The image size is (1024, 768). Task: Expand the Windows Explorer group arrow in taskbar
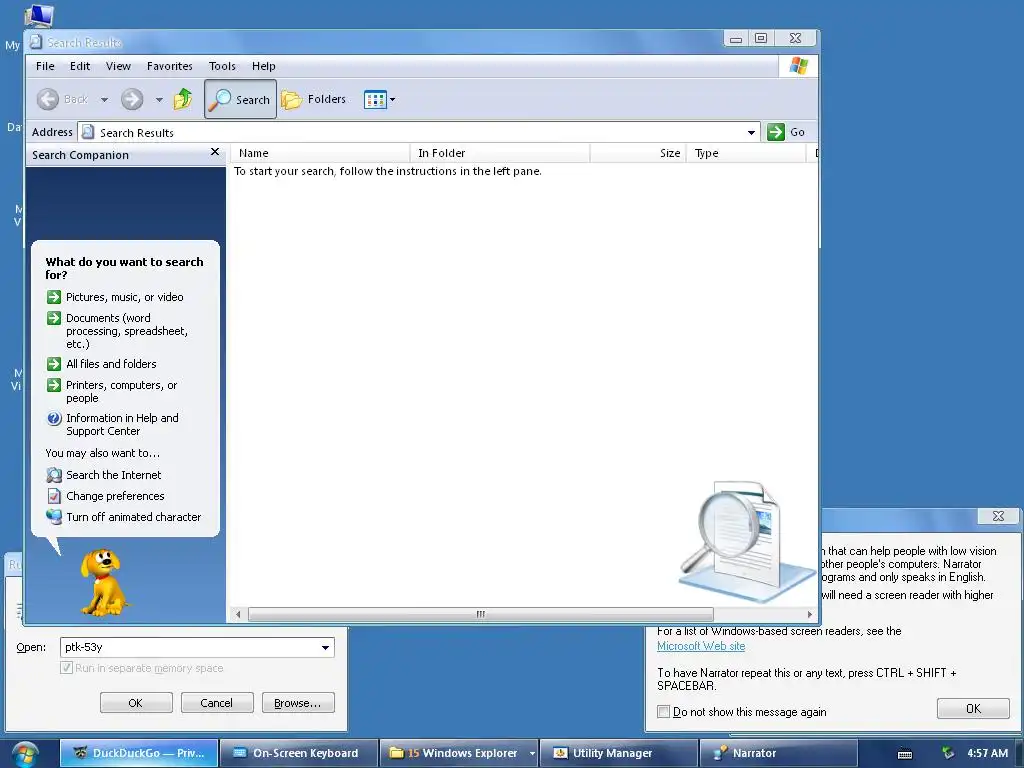[x=532, y=753]
